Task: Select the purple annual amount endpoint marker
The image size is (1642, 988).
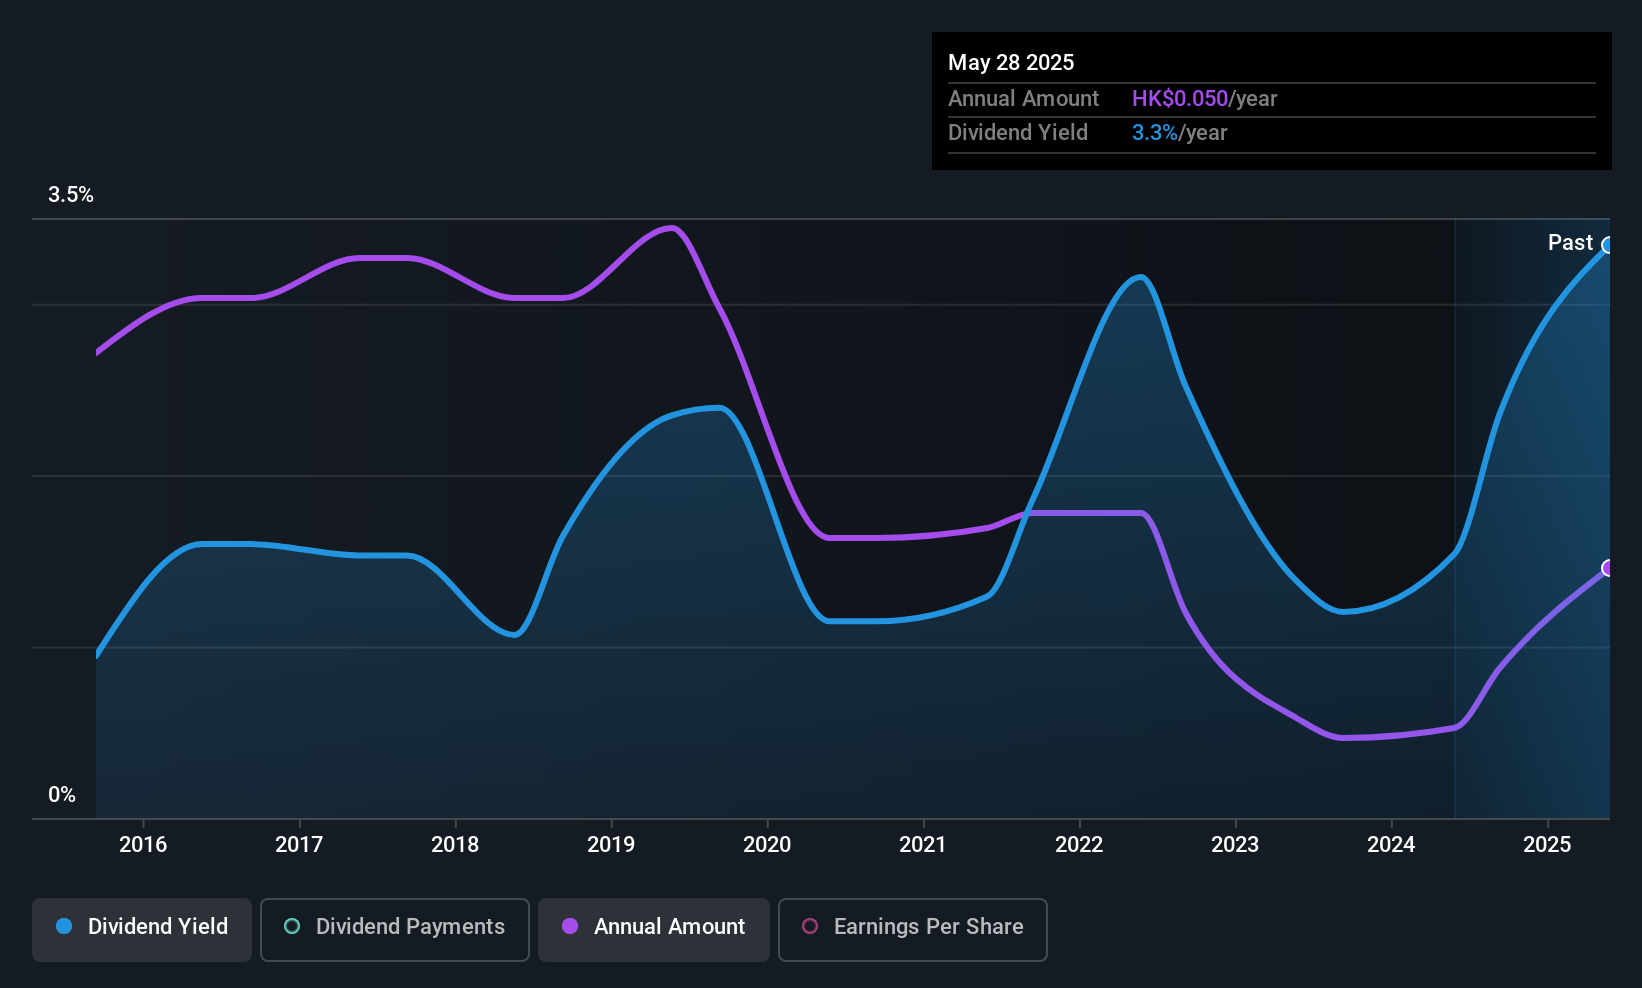Action: [1608, 568]
